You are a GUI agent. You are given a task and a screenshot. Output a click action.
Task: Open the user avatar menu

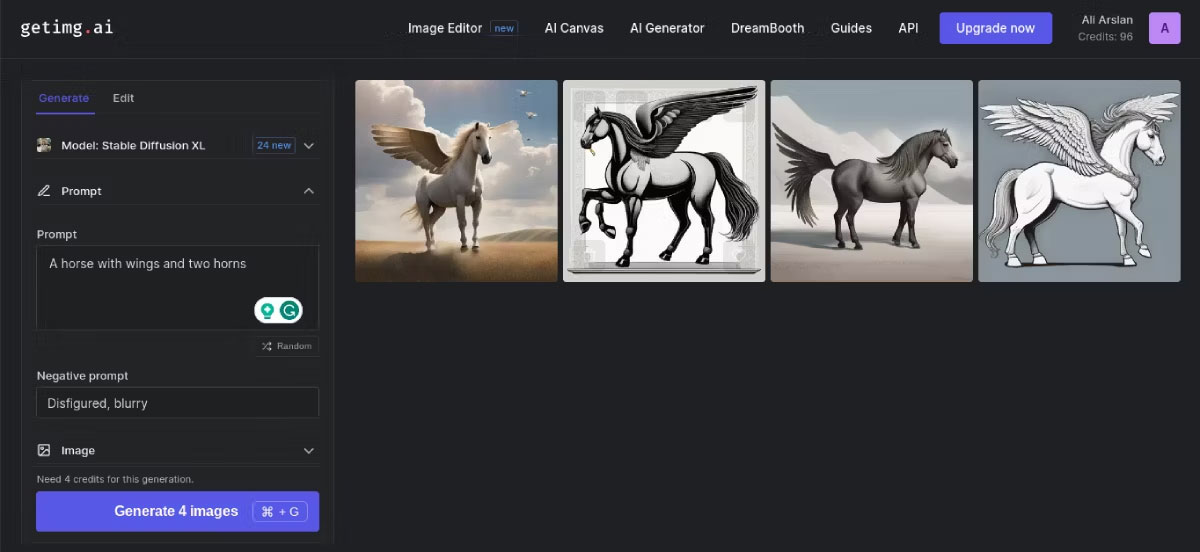coord(1164,28)
